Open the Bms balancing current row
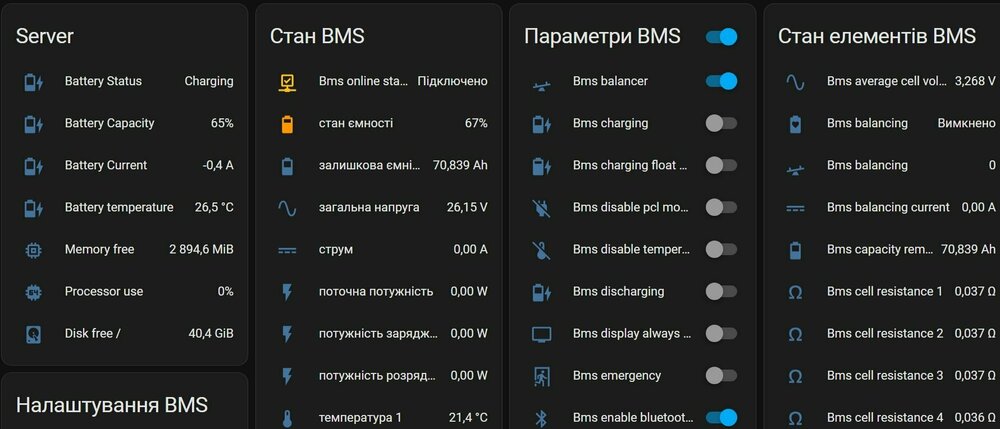 tap(888, 208)
